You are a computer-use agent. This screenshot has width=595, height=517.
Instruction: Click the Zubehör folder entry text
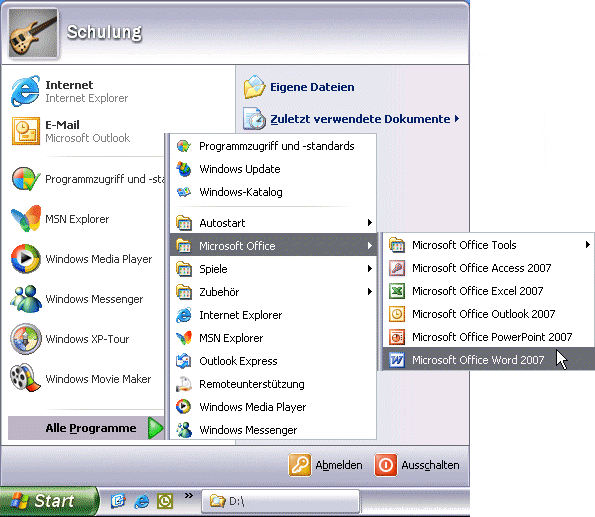click(x=219, y=292)
